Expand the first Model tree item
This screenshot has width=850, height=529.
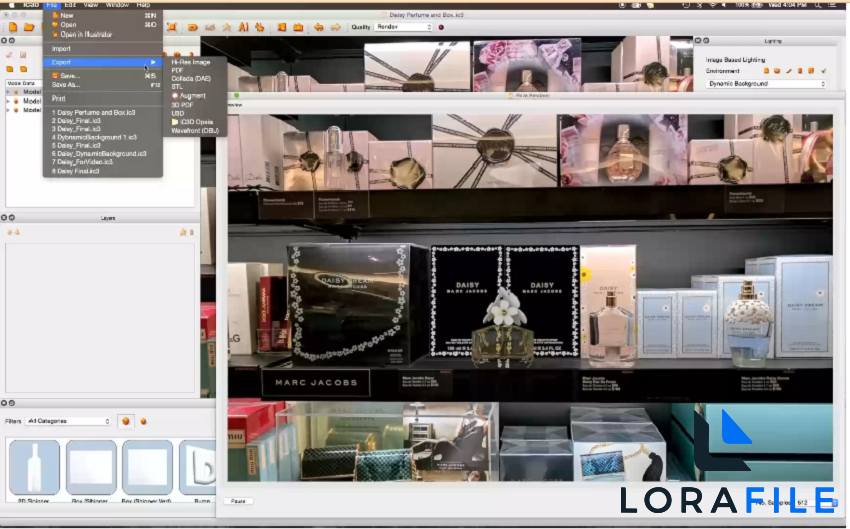(x=8, y=92)
